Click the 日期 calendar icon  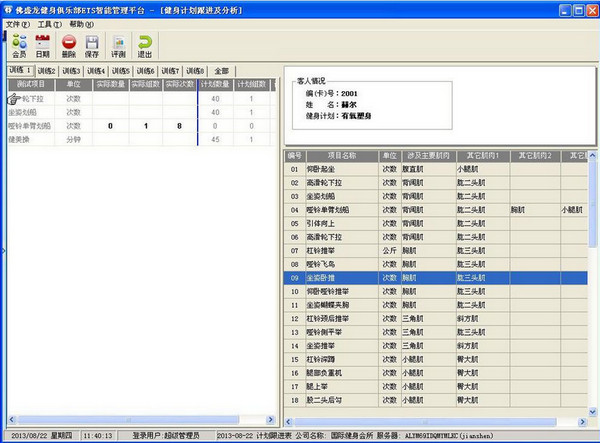(x=42, y=42)
